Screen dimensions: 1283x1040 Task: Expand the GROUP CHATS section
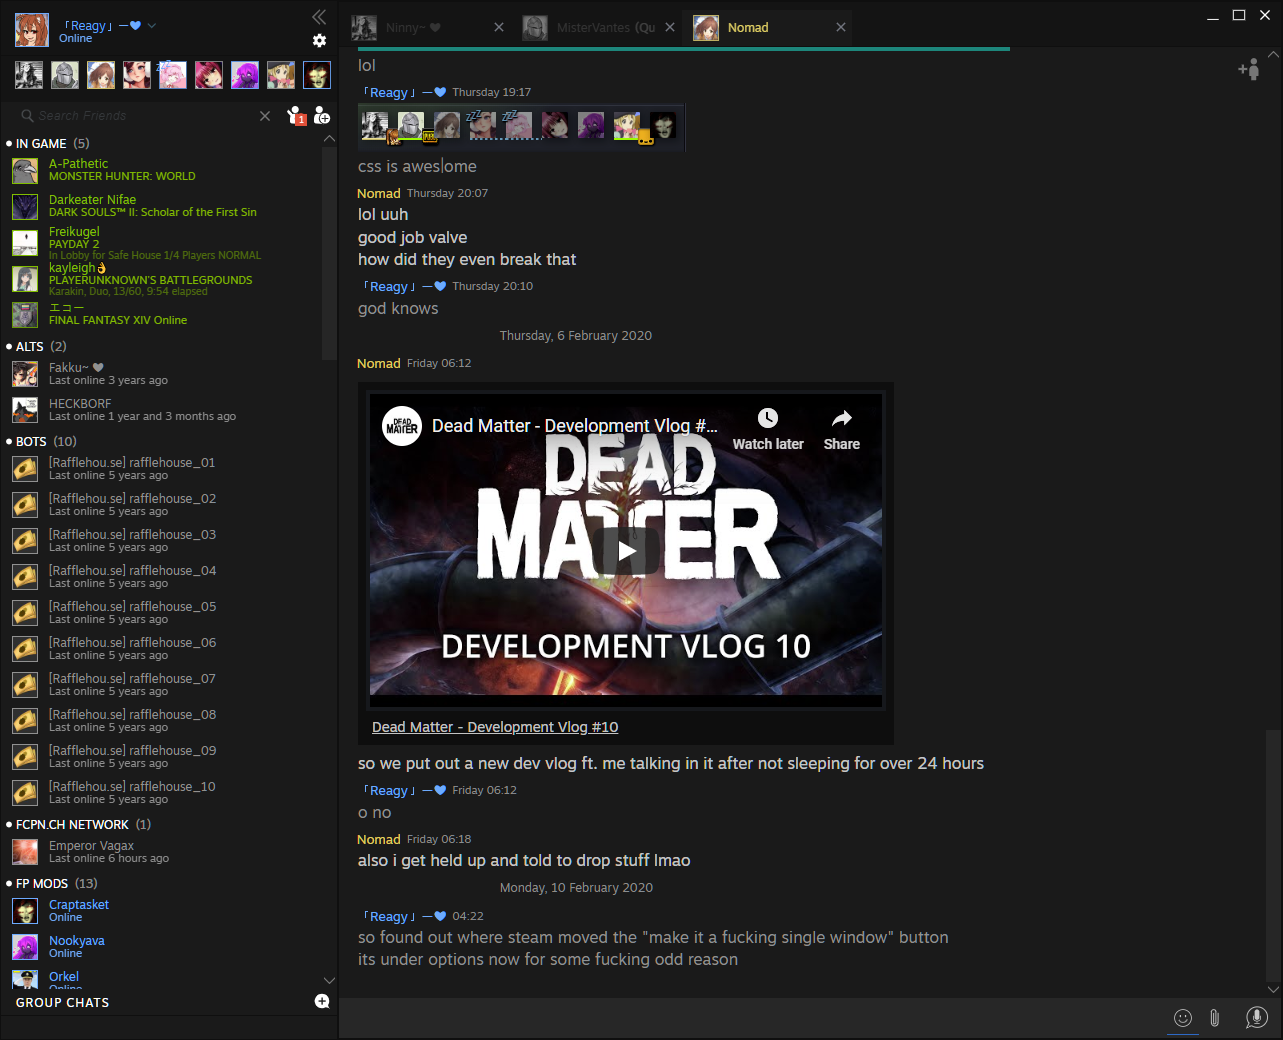click(x=63, y=1002)
